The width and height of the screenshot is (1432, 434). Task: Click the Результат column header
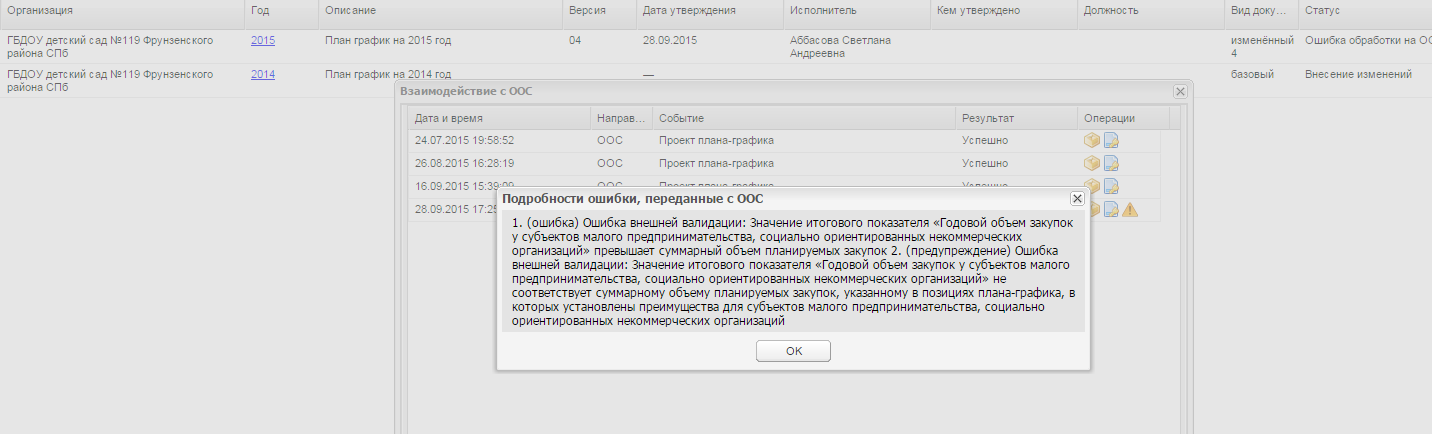pyautogui.click(x=1016, y=118)
